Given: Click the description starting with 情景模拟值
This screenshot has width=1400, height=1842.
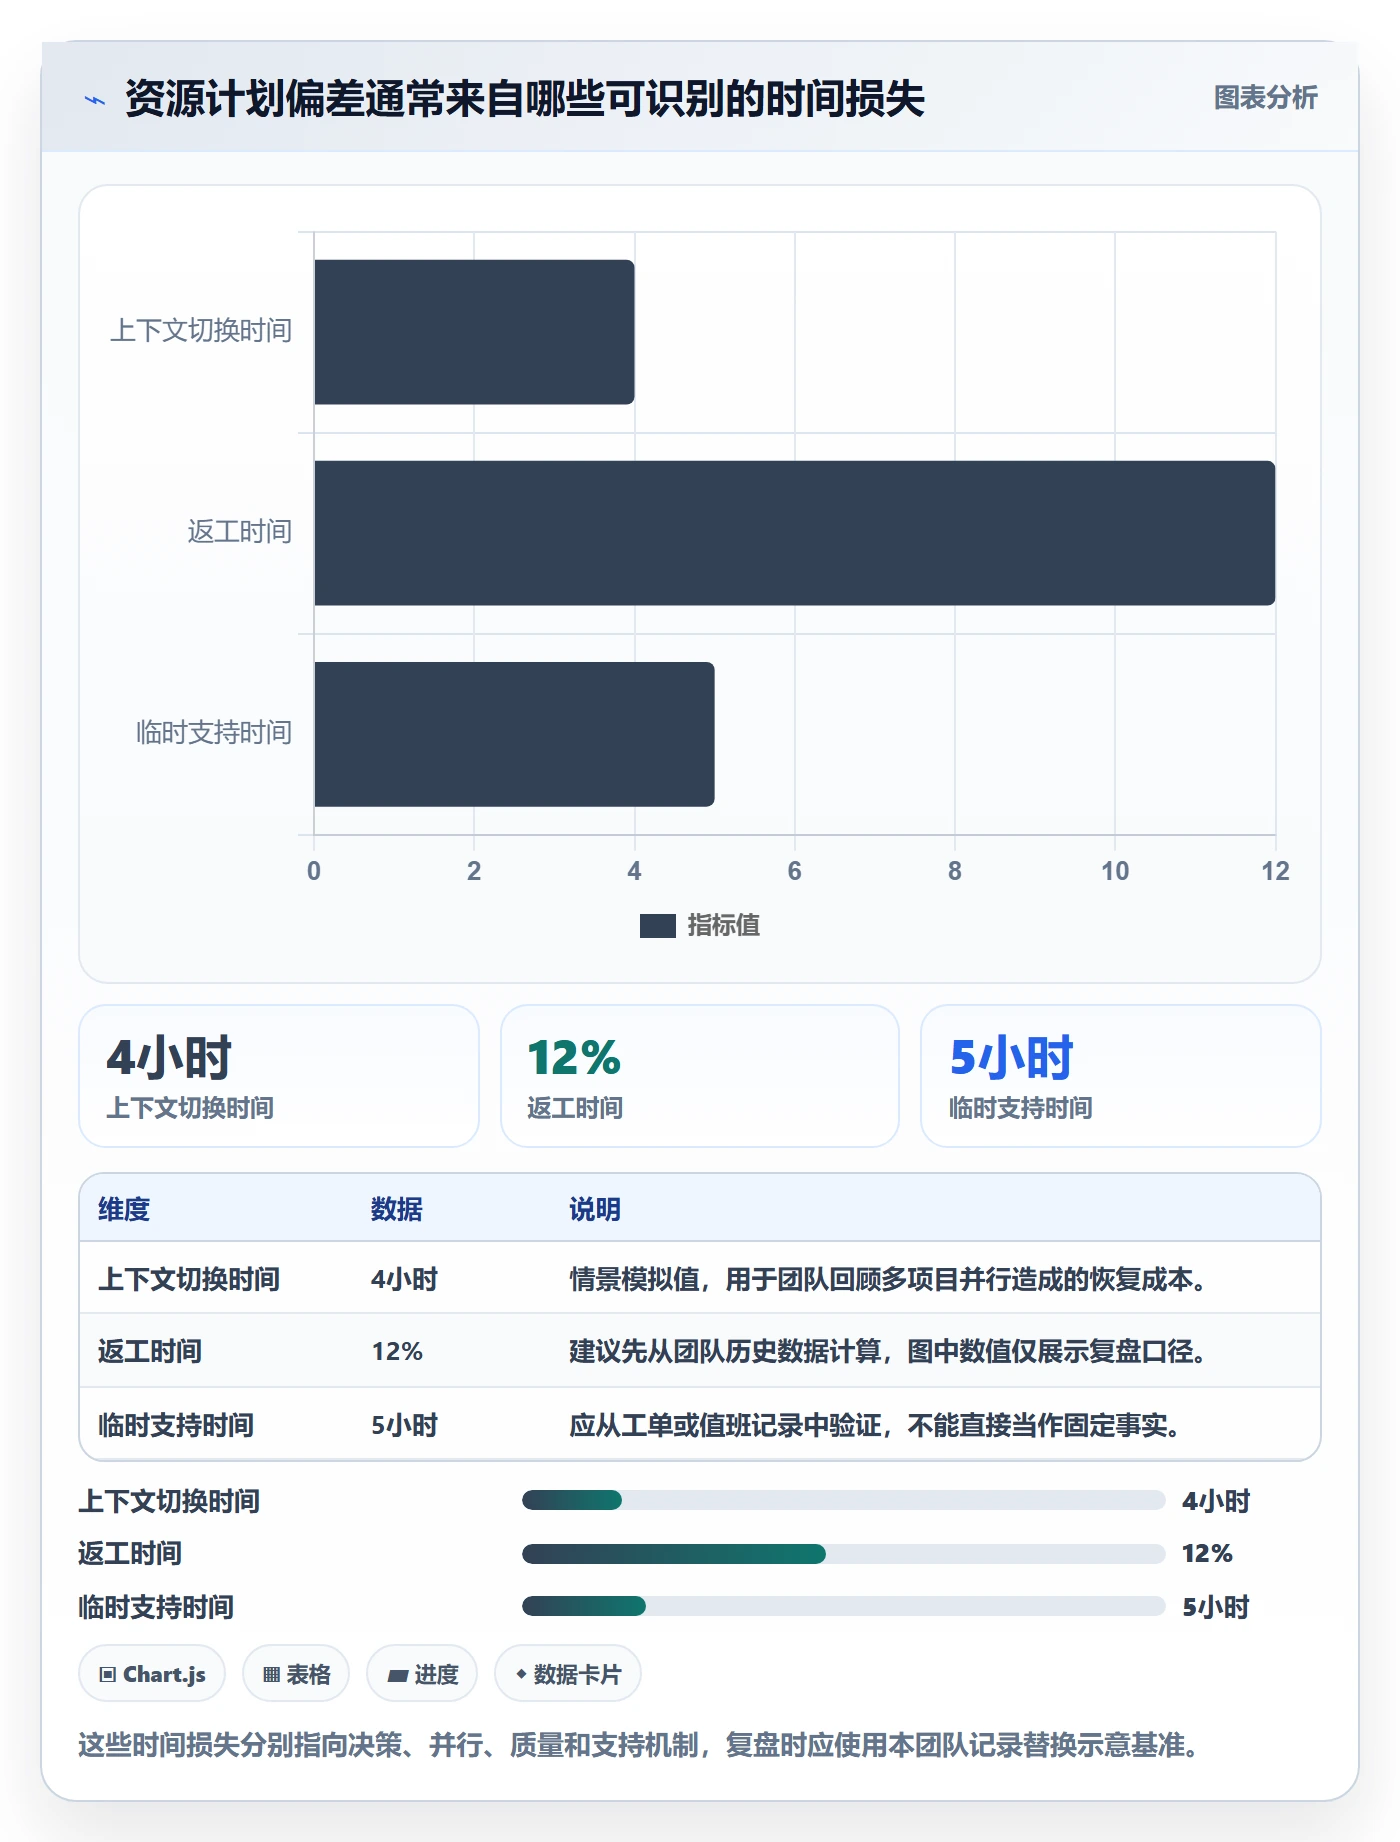Looking at the screenshot, I should point(888,1279).
